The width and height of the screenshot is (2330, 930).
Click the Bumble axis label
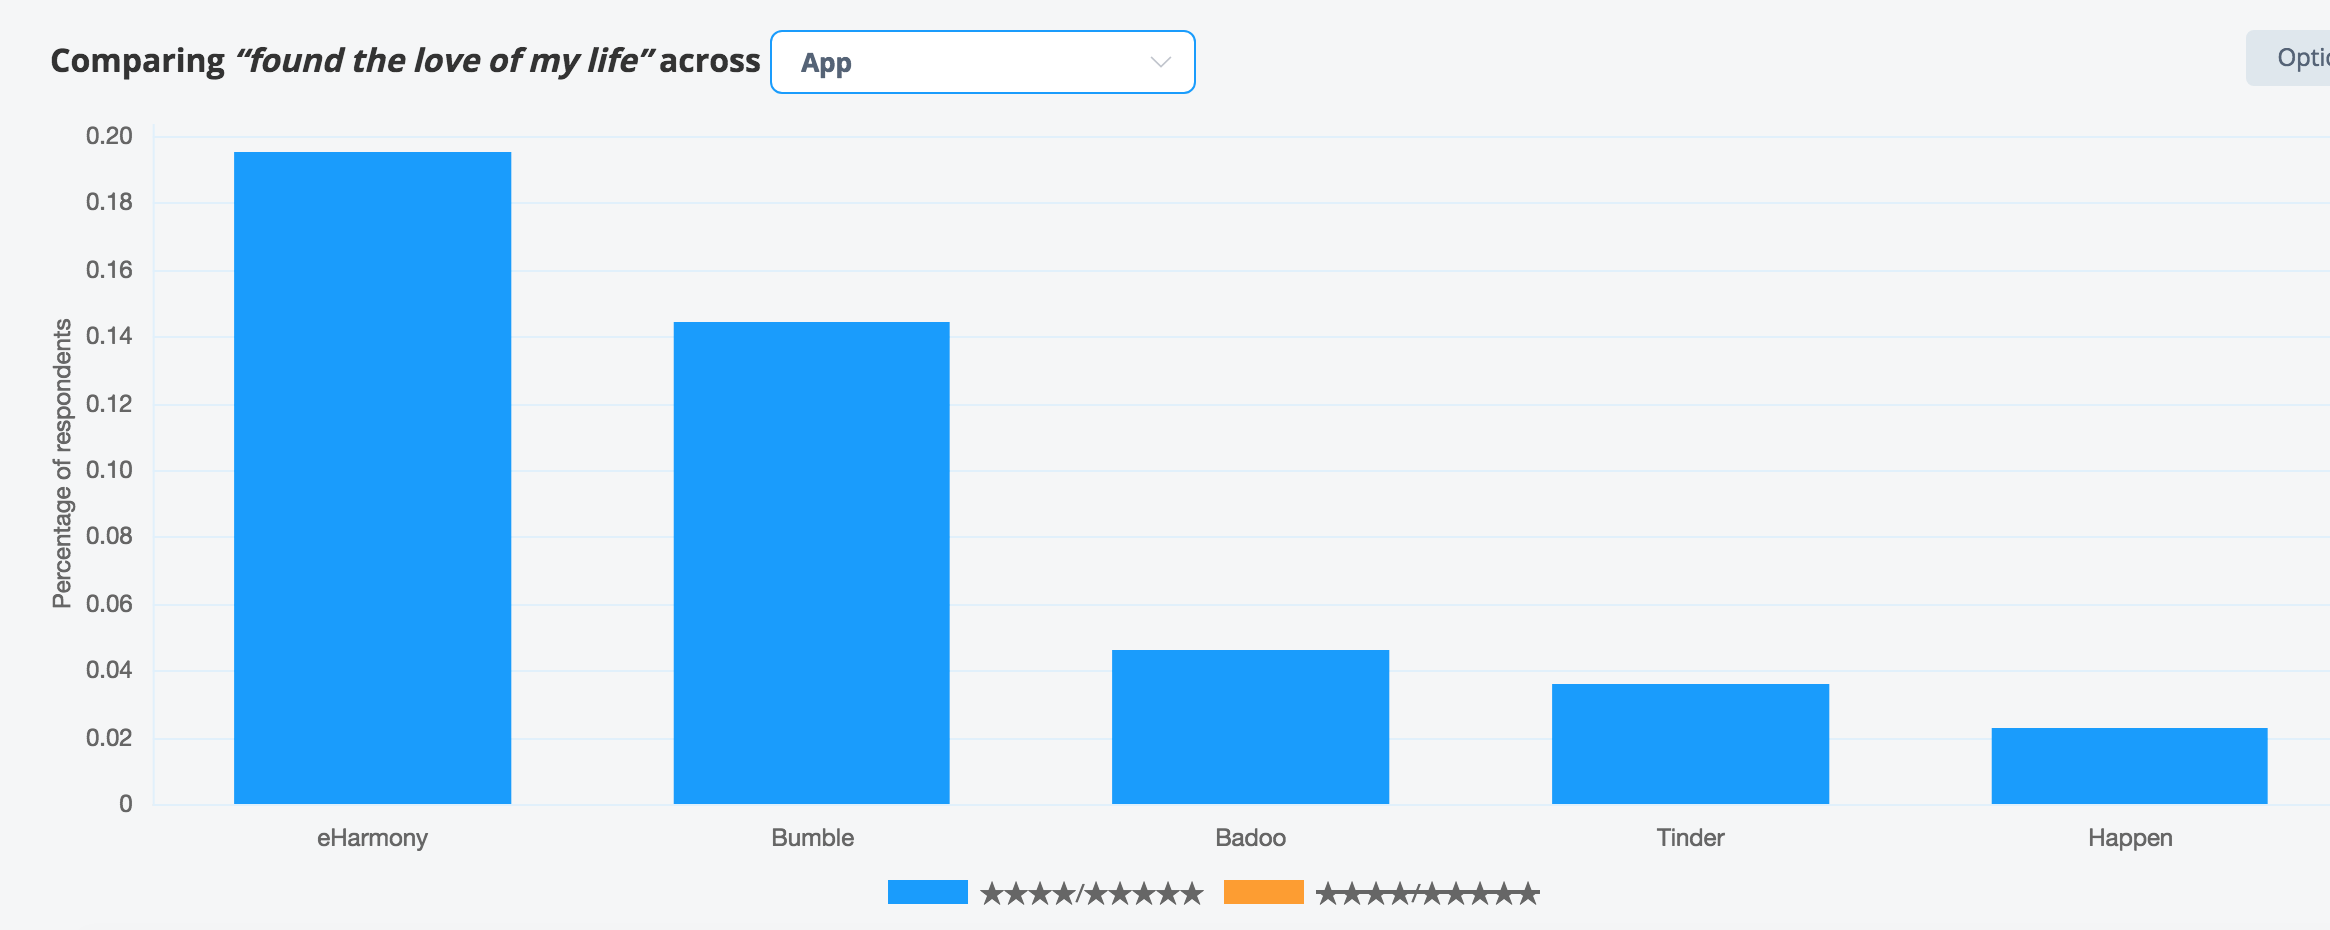812,838
